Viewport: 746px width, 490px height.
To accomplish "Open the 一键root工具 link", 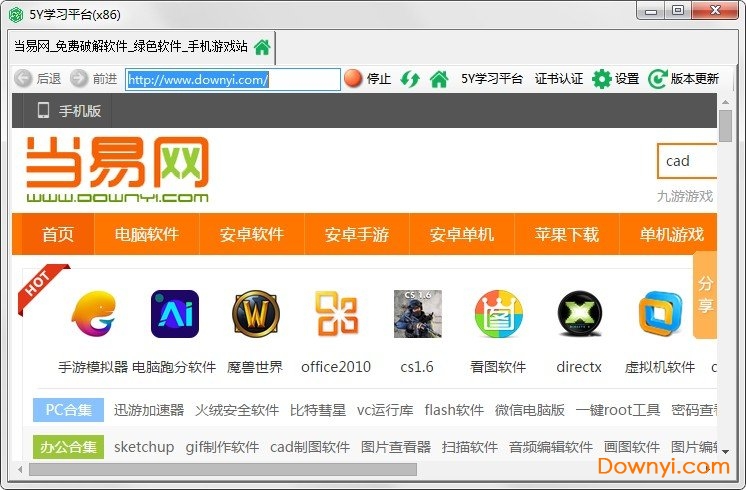I will [x=618, y=410].
